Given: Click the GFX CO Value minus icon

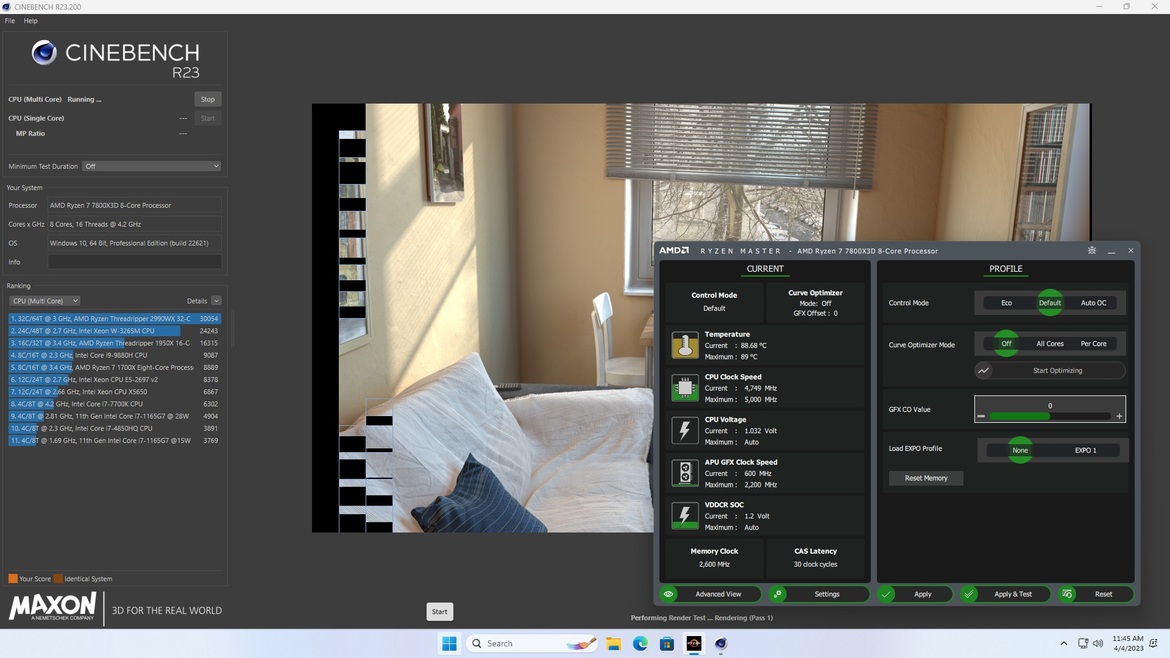Looking at the screenshot, I should click(x=981, y=416).
